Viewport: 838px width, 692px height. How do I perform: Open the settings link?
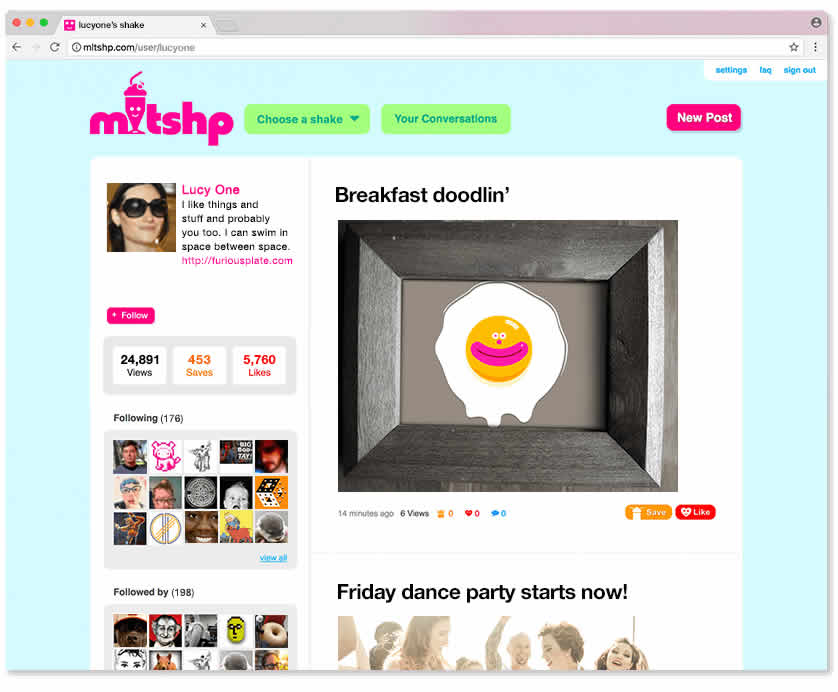[731, 70]
